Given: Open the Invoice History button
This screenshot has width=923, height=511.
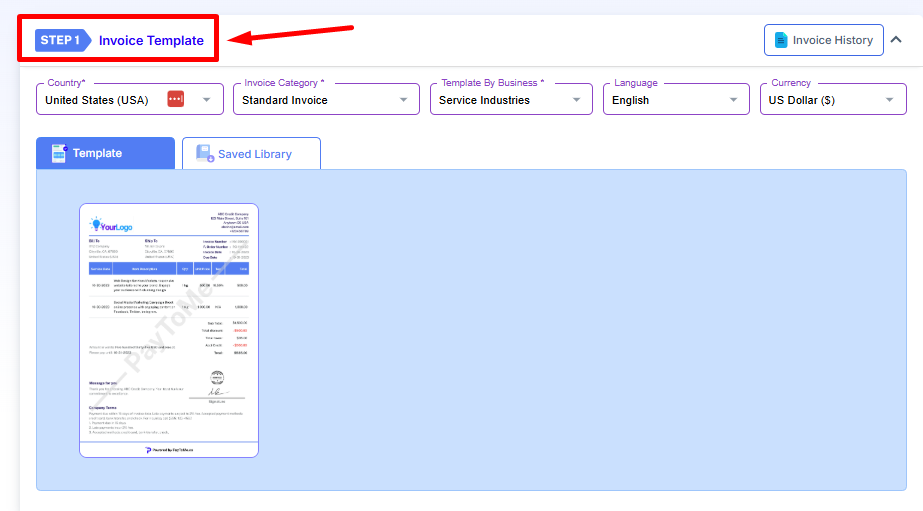Looking at the screenshot, I should tap(823, 40).
